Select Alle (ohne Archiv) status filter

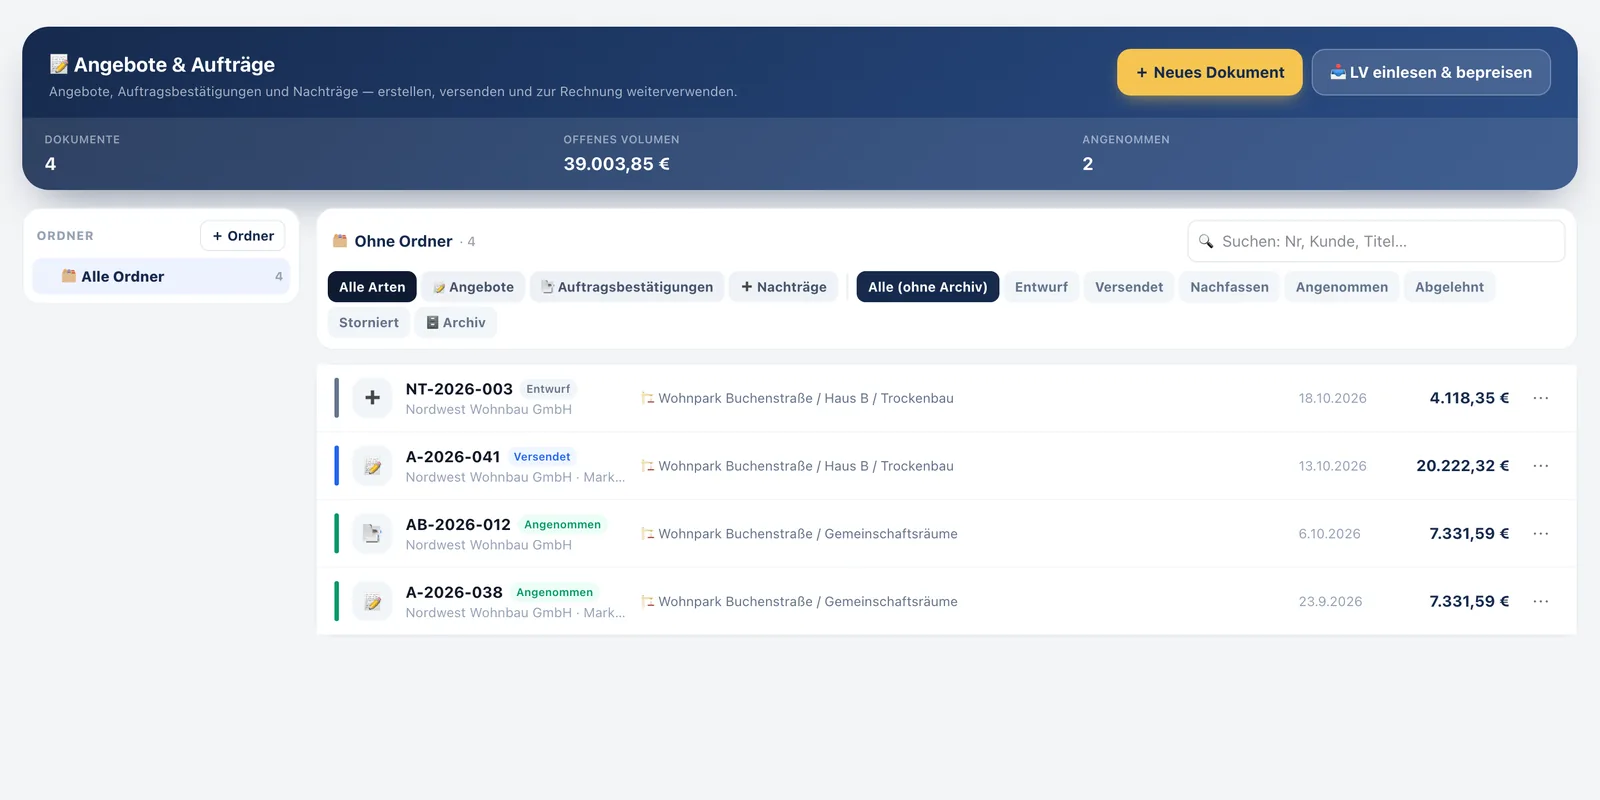point(927,287)
